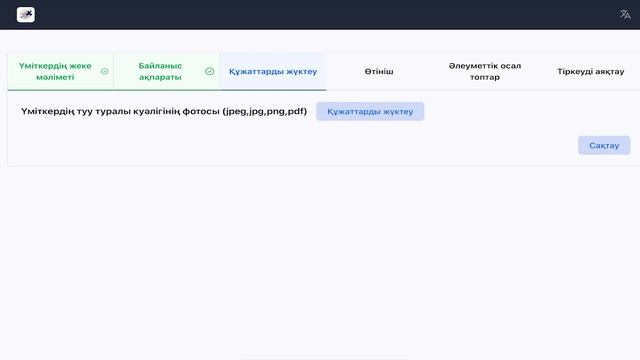This screenshot has width=640, height=360.
Task: Open the Үміткердің жеке мәліметі tab
Action: pos(60,71)
